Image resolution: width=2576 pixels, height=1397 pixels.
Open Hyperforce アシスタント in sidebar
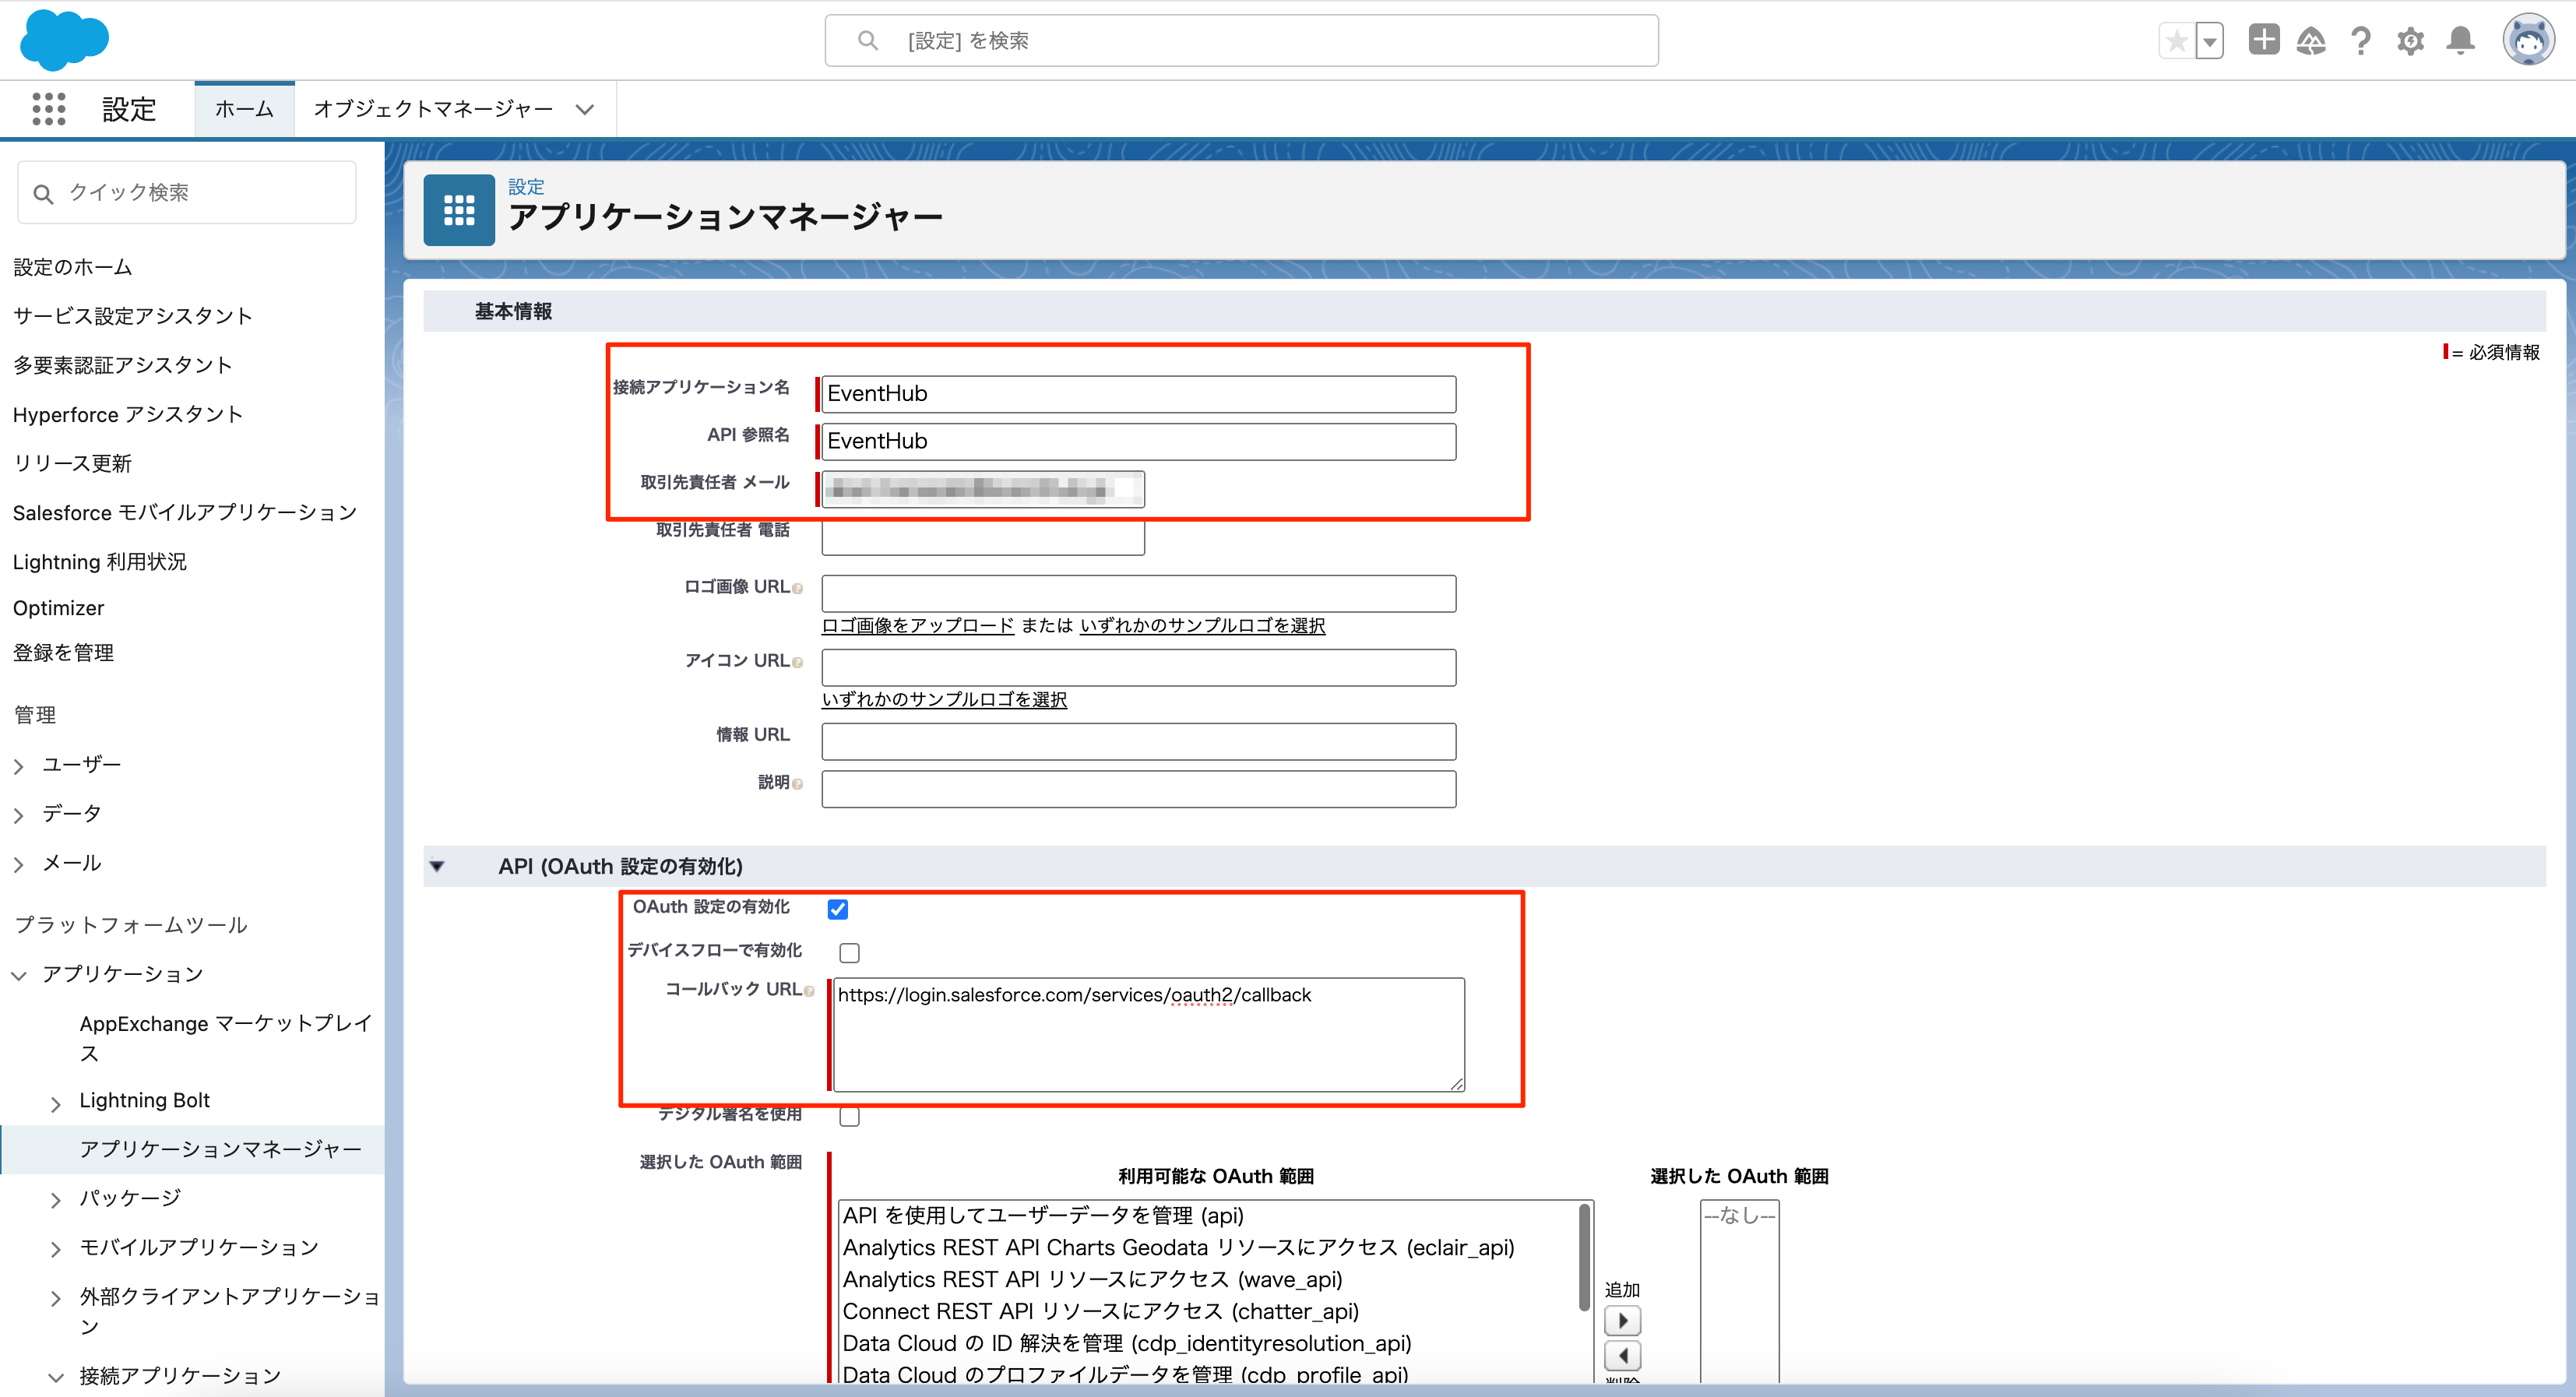[x=128, y=414]
